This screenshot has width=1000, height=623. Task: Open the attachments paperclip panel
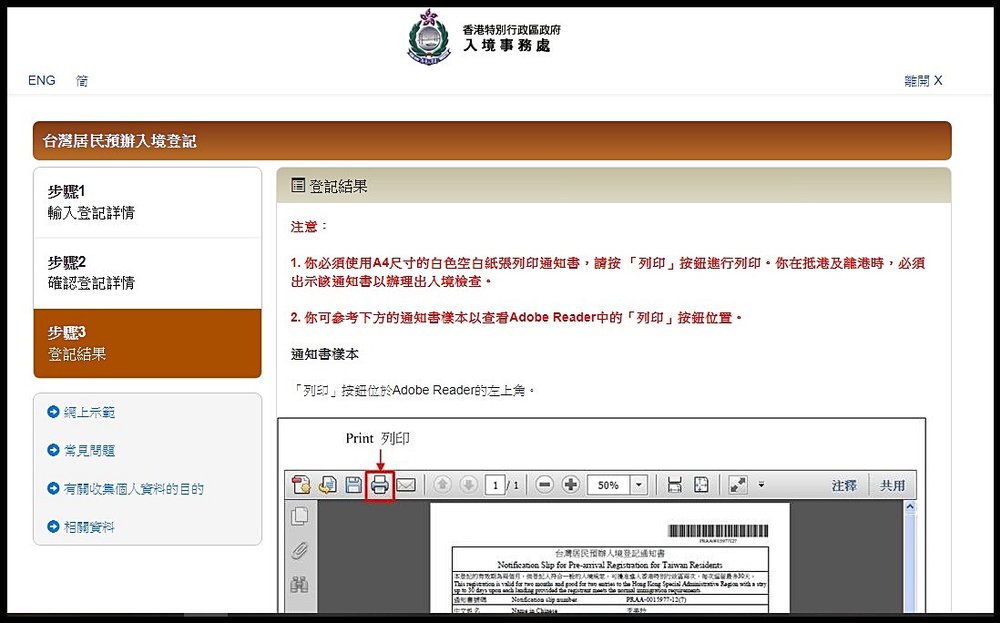[298, 550]
